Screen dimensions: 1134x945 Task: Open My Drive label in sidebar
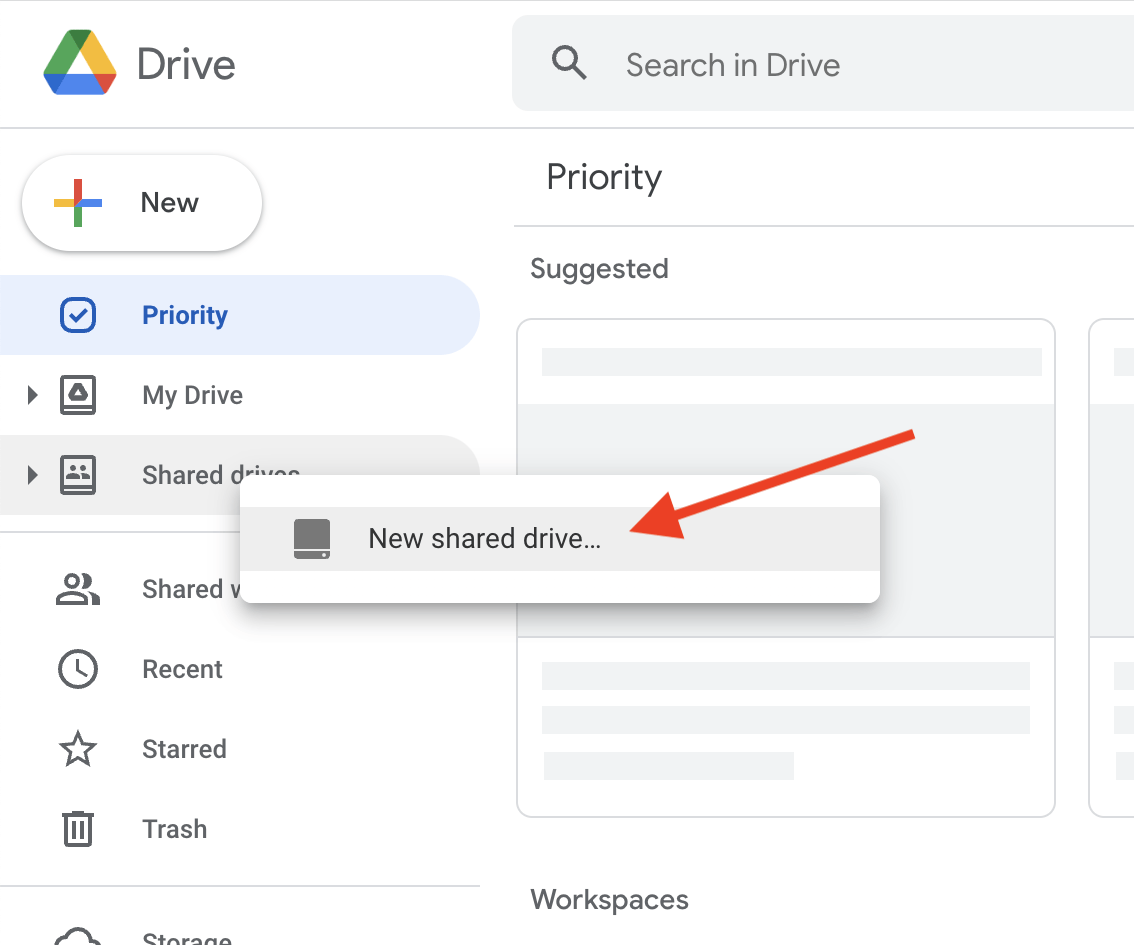tap(192, 395)
